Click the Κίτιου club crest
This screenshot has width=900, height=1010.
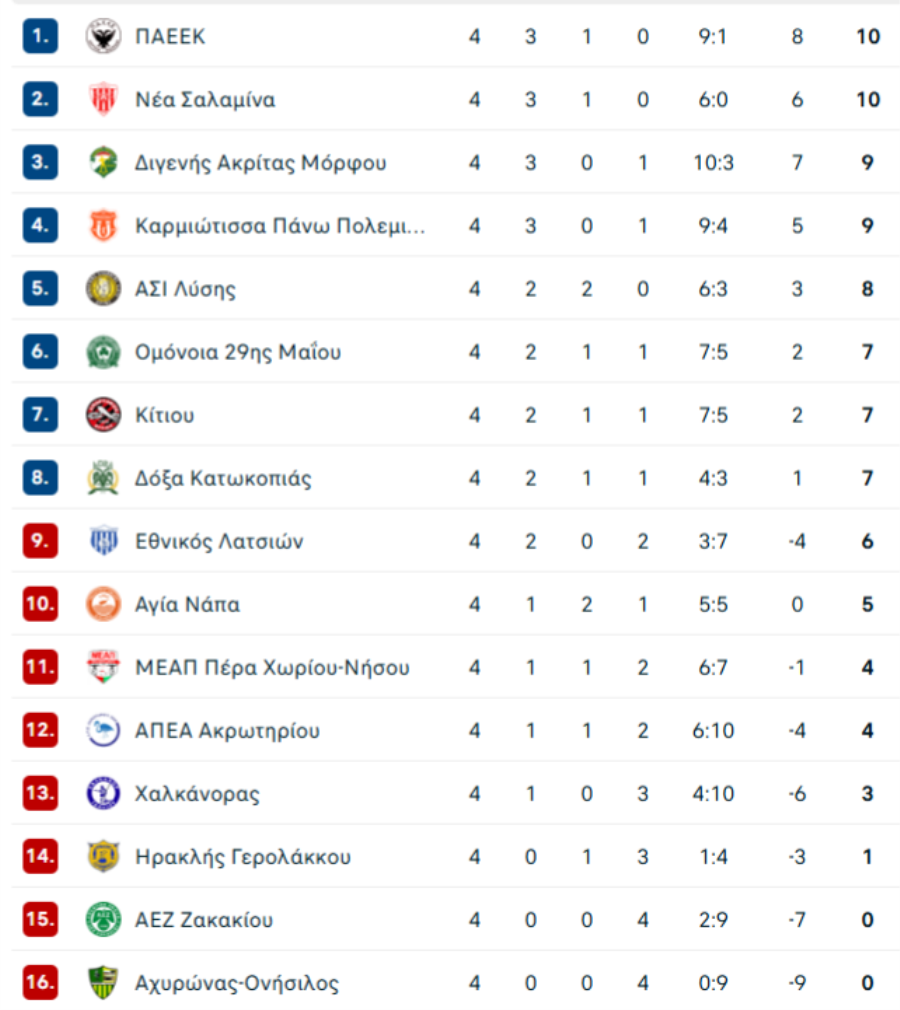(103, 415)
